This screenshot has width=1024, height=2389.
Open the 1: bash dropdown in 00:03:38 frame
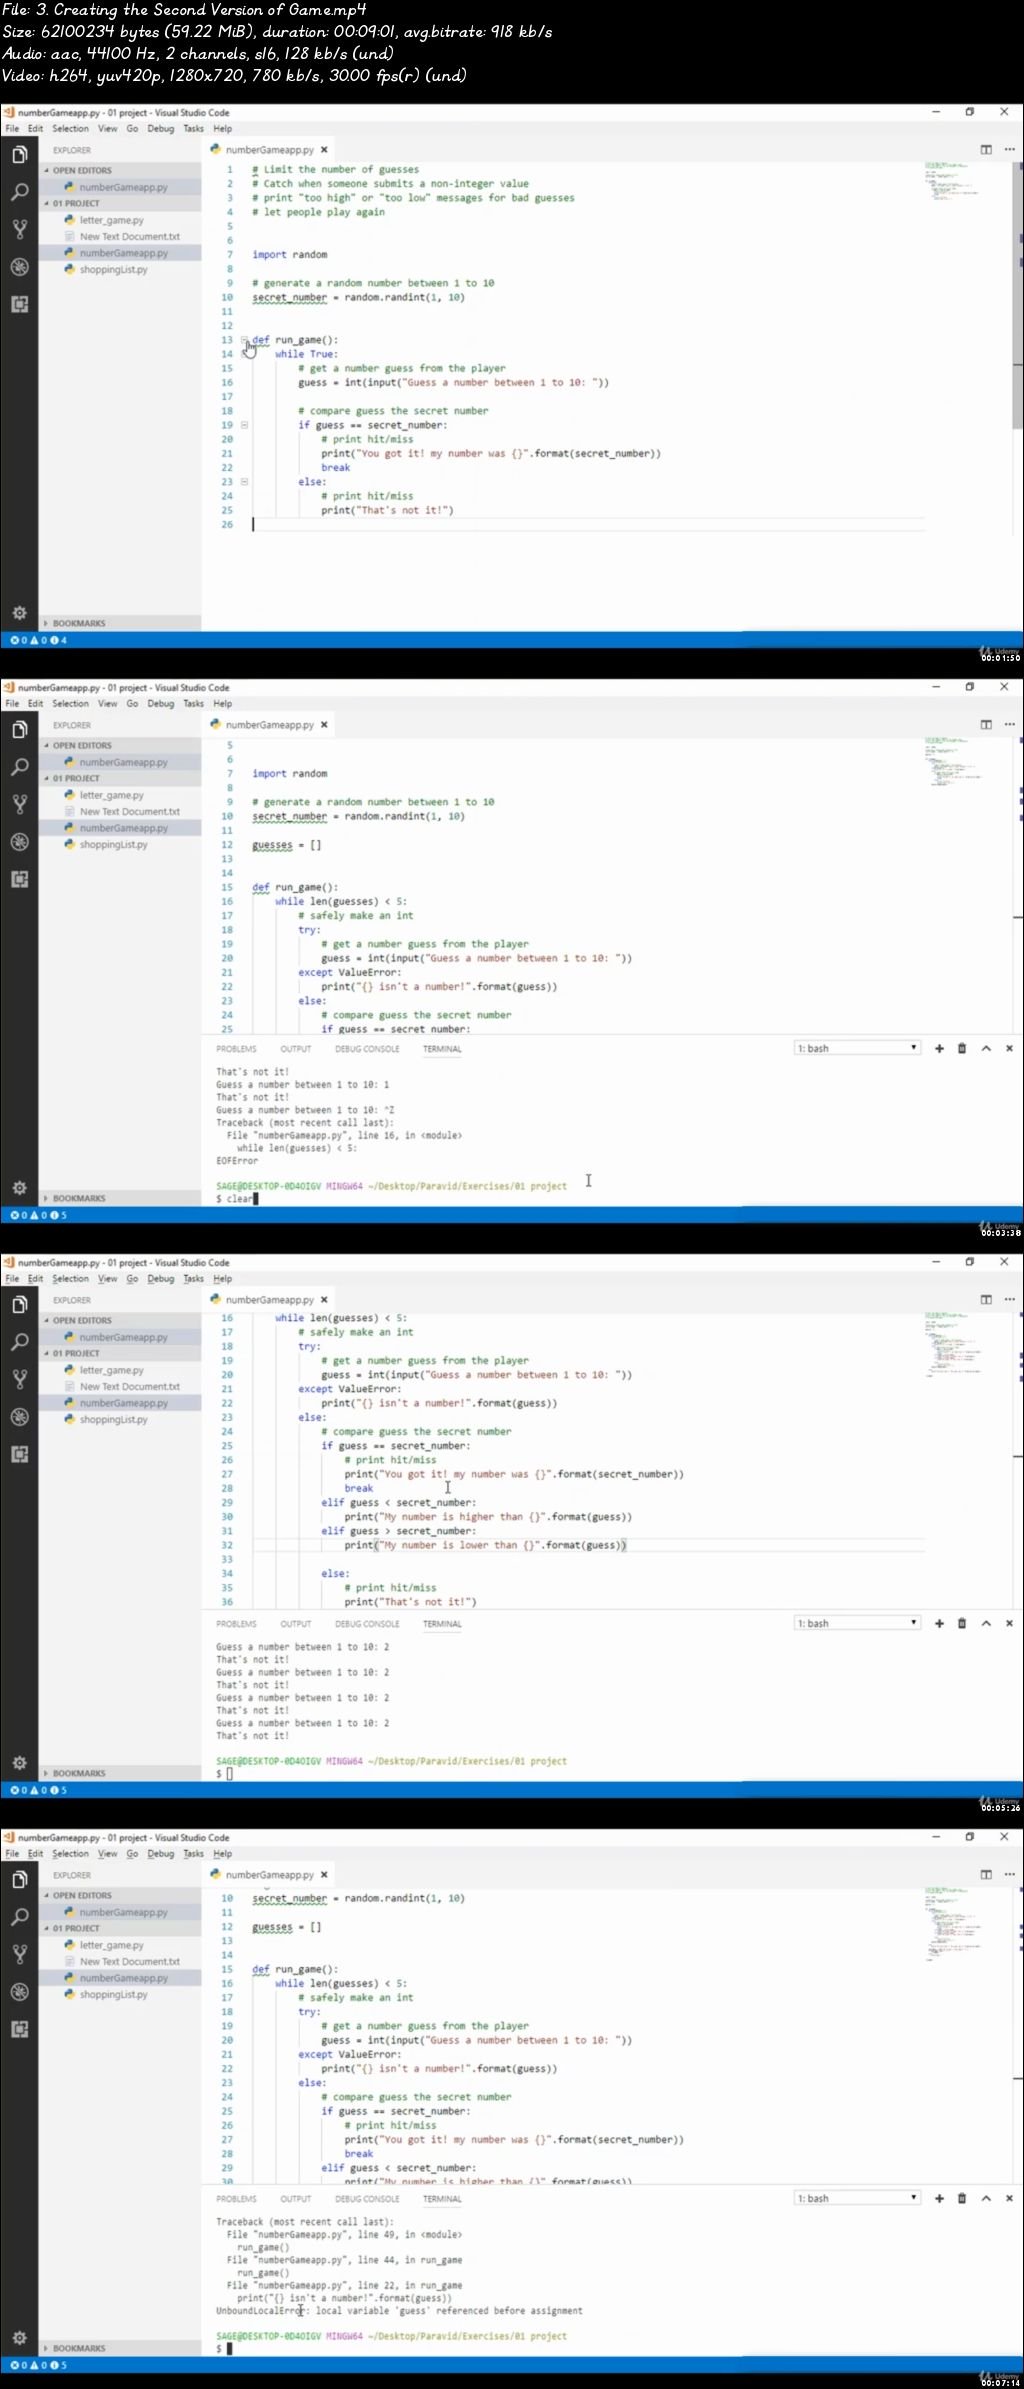pyautogui.click(x=857, y=1048)
